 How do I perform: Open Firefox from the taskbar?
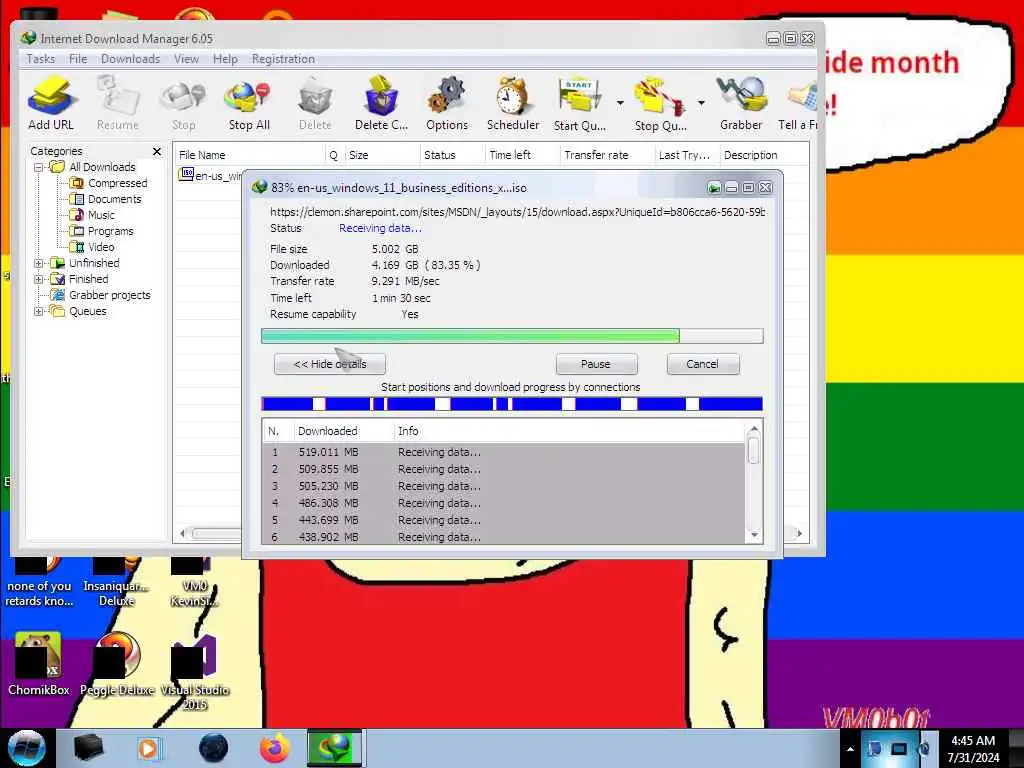click(x=275, y=748)
